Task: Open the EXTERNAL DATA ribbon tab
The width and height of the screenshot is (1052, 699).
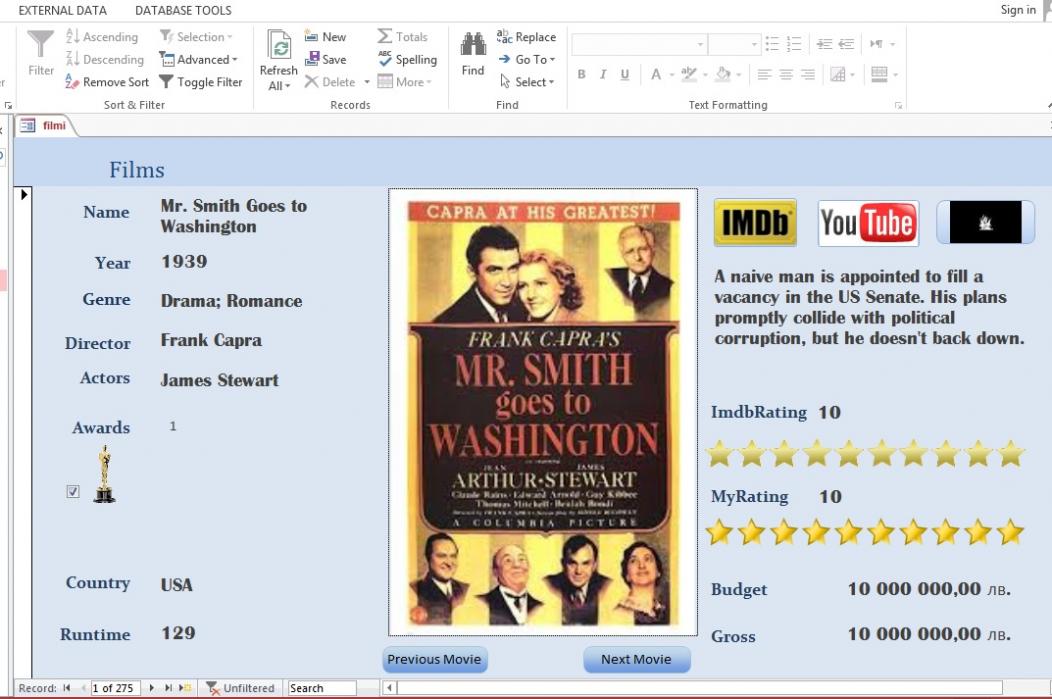Action: tap(62, 10)
